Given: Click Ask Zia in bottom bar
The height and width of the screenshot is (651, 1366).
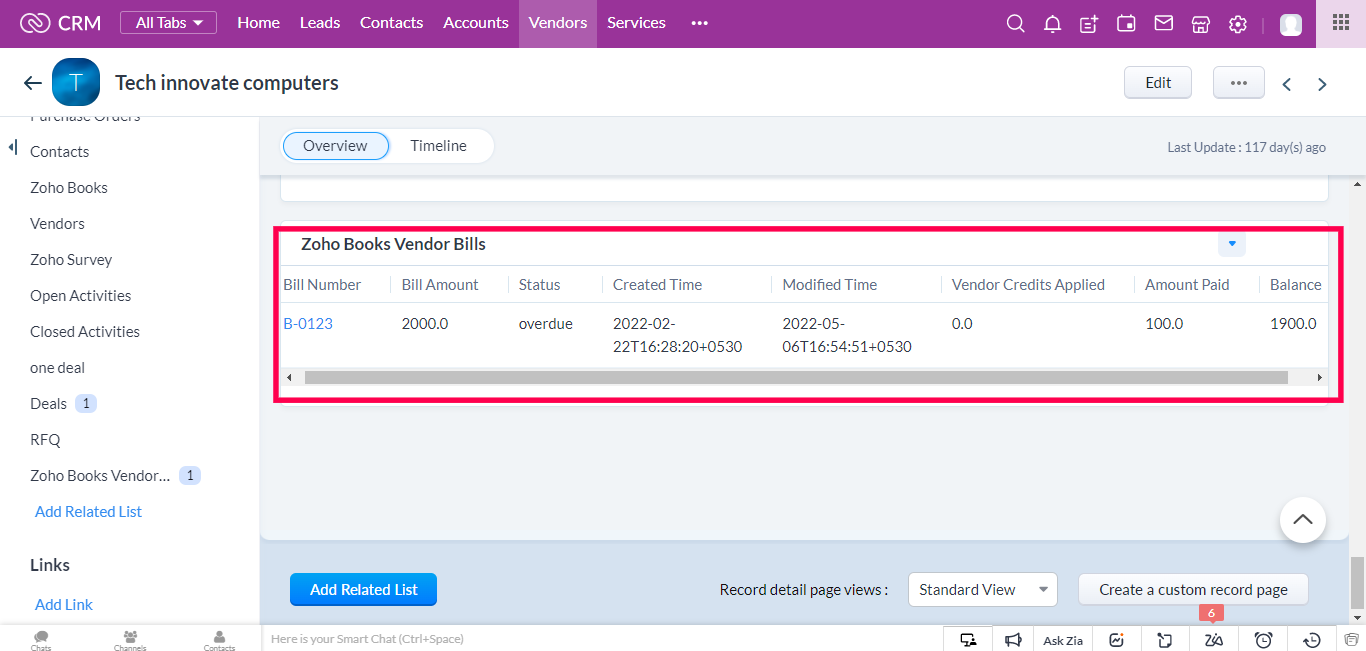Looking at the screenshot, I should [x=1063, y=640].
